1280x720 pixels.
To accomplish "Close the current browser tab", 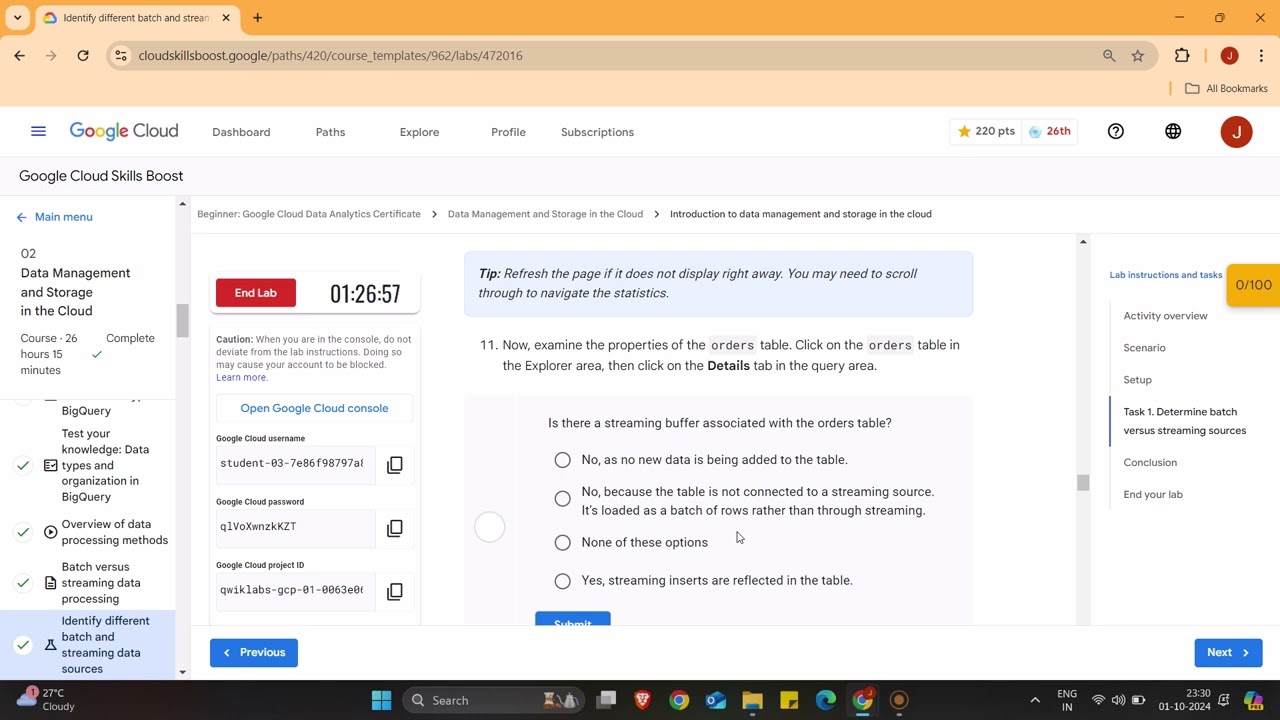I will point(226,17).
